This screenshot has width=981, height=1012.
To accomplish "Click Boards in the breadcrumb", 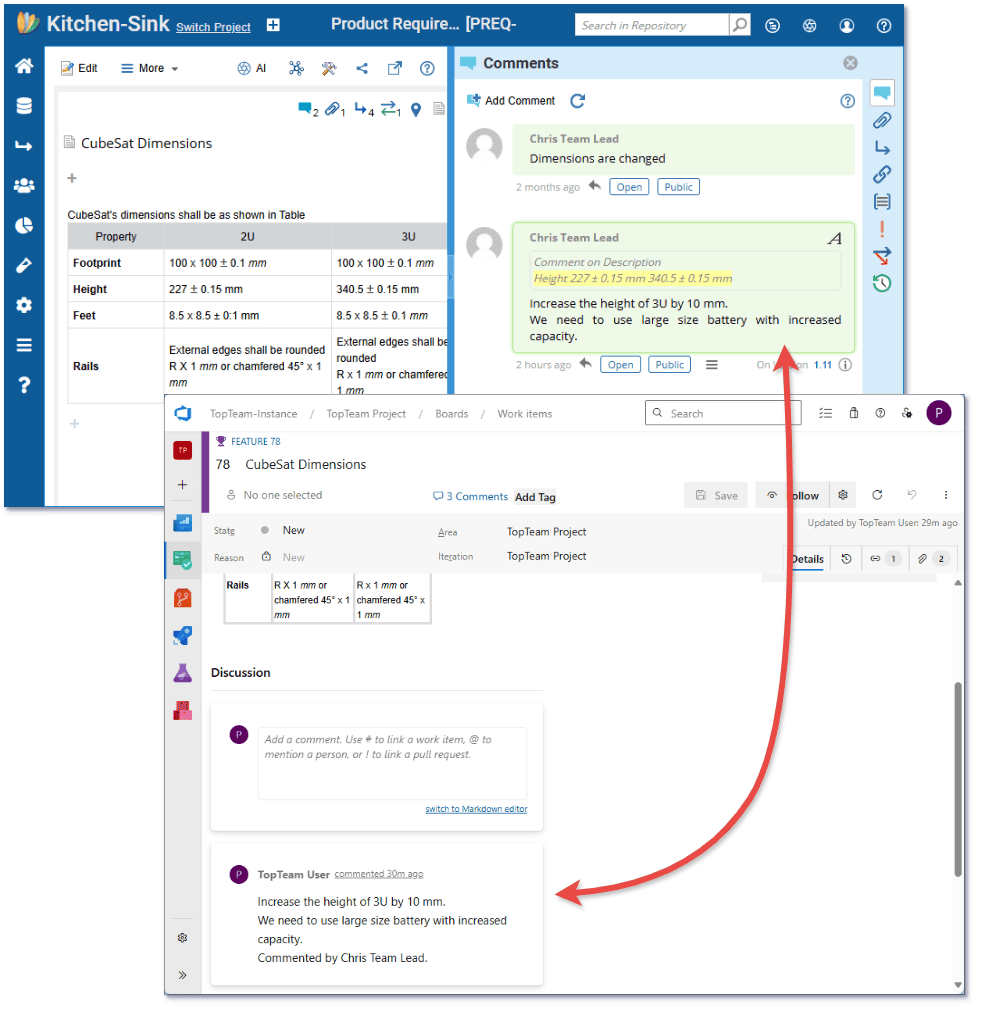I will [452, 413].
